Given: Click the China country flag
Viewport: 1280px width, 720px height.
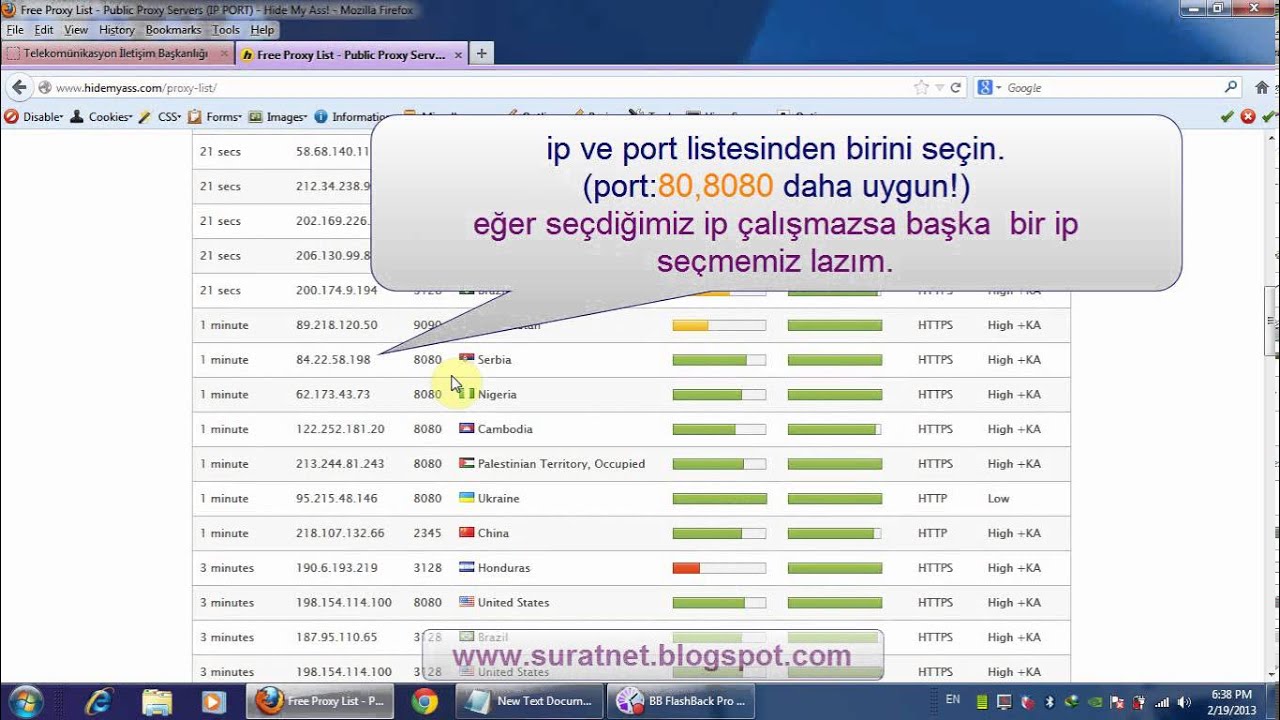Looking at the screenshot, I should [466, 532].
